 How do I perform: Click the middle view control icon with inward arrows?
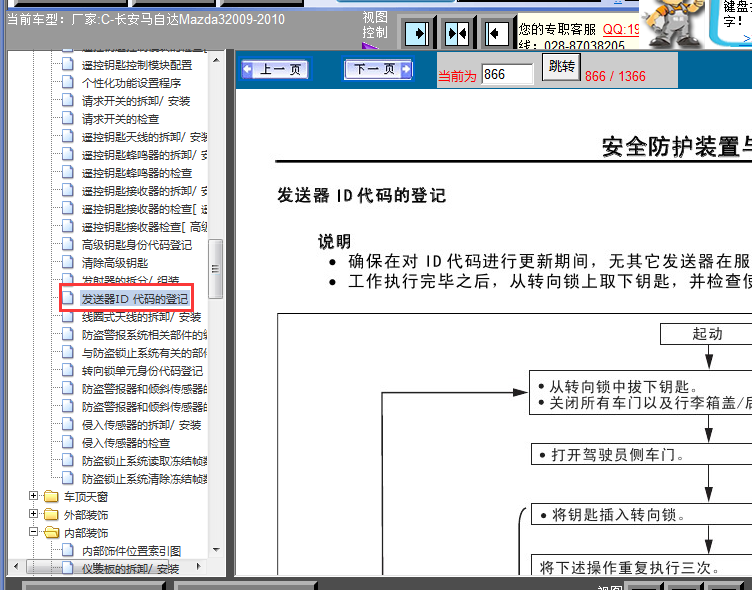[x=457, y=33]
